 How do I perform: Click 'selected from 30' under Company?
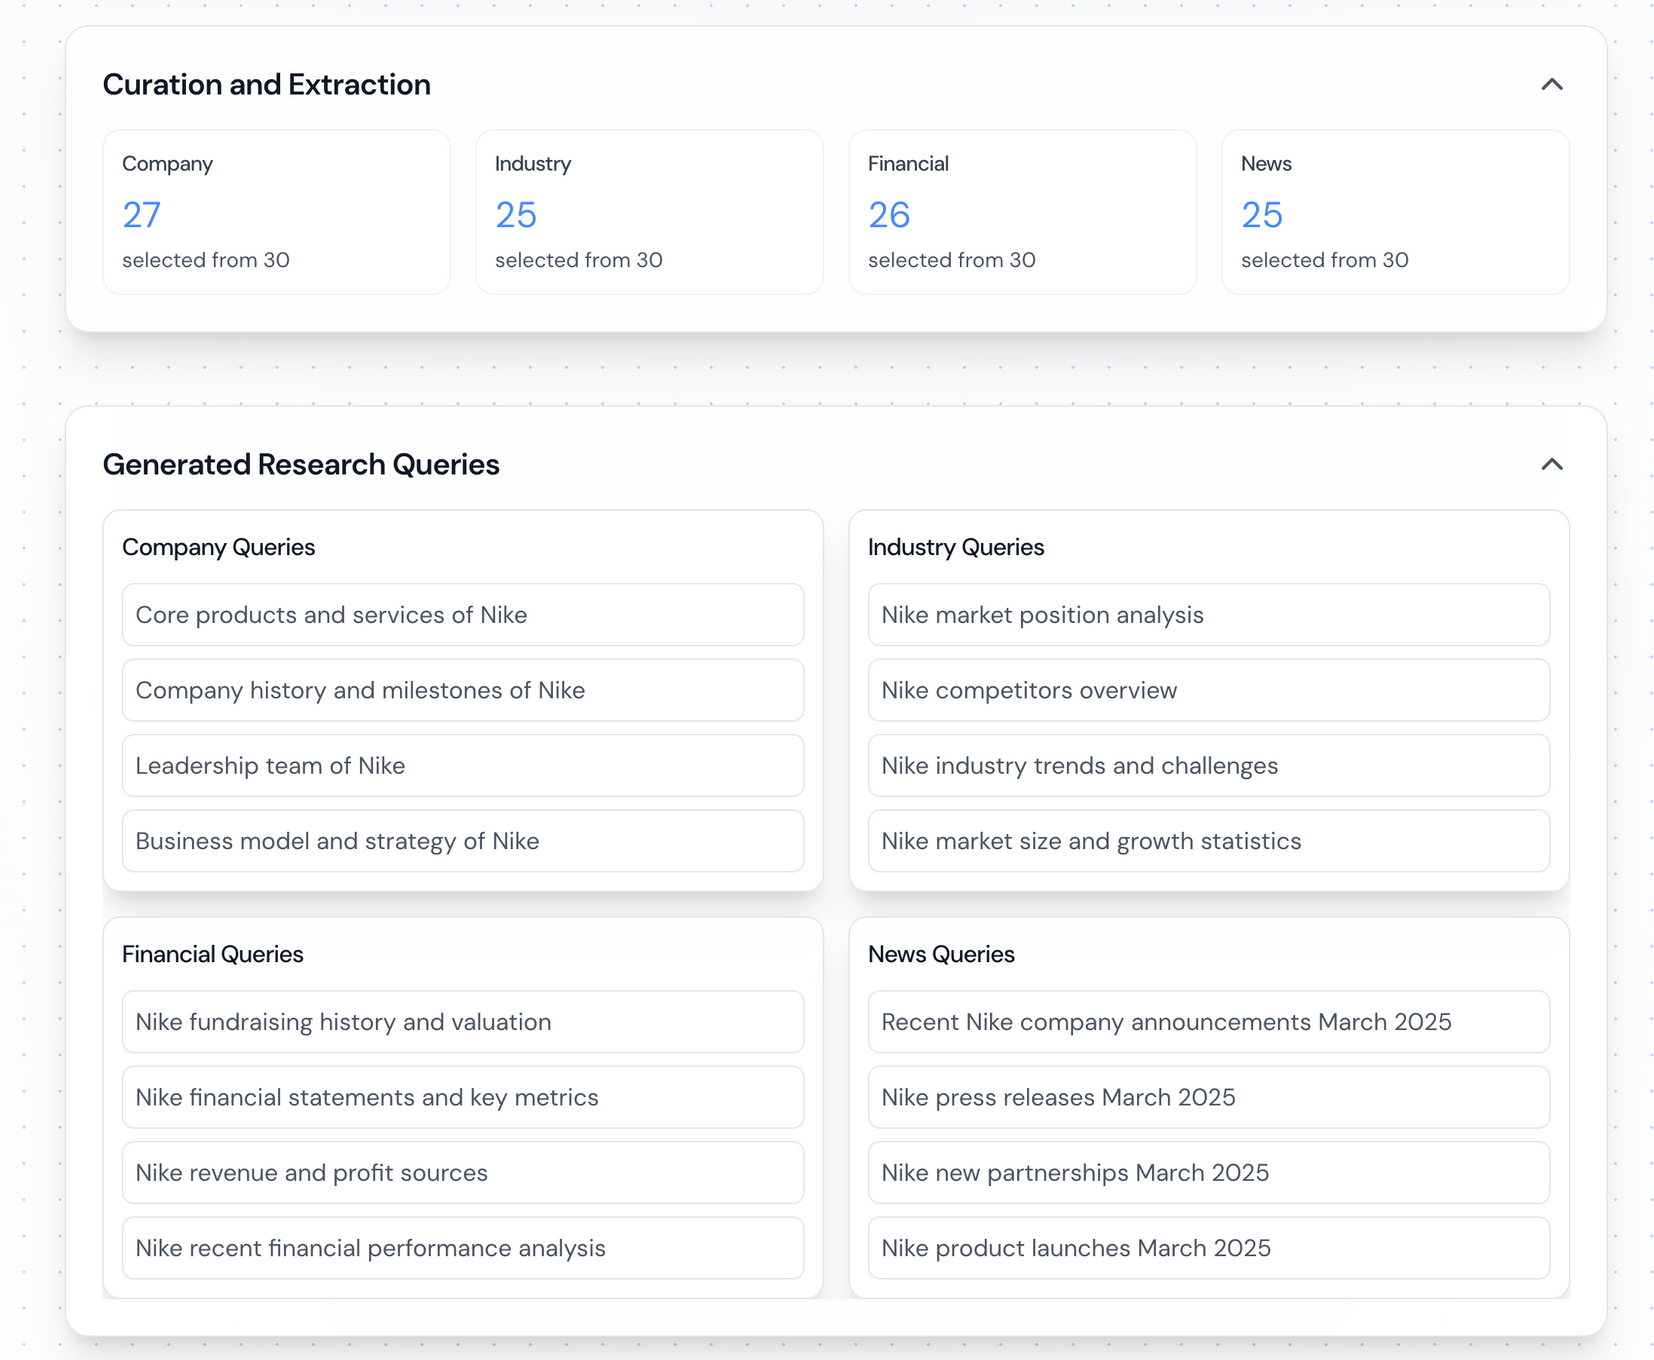206,260
